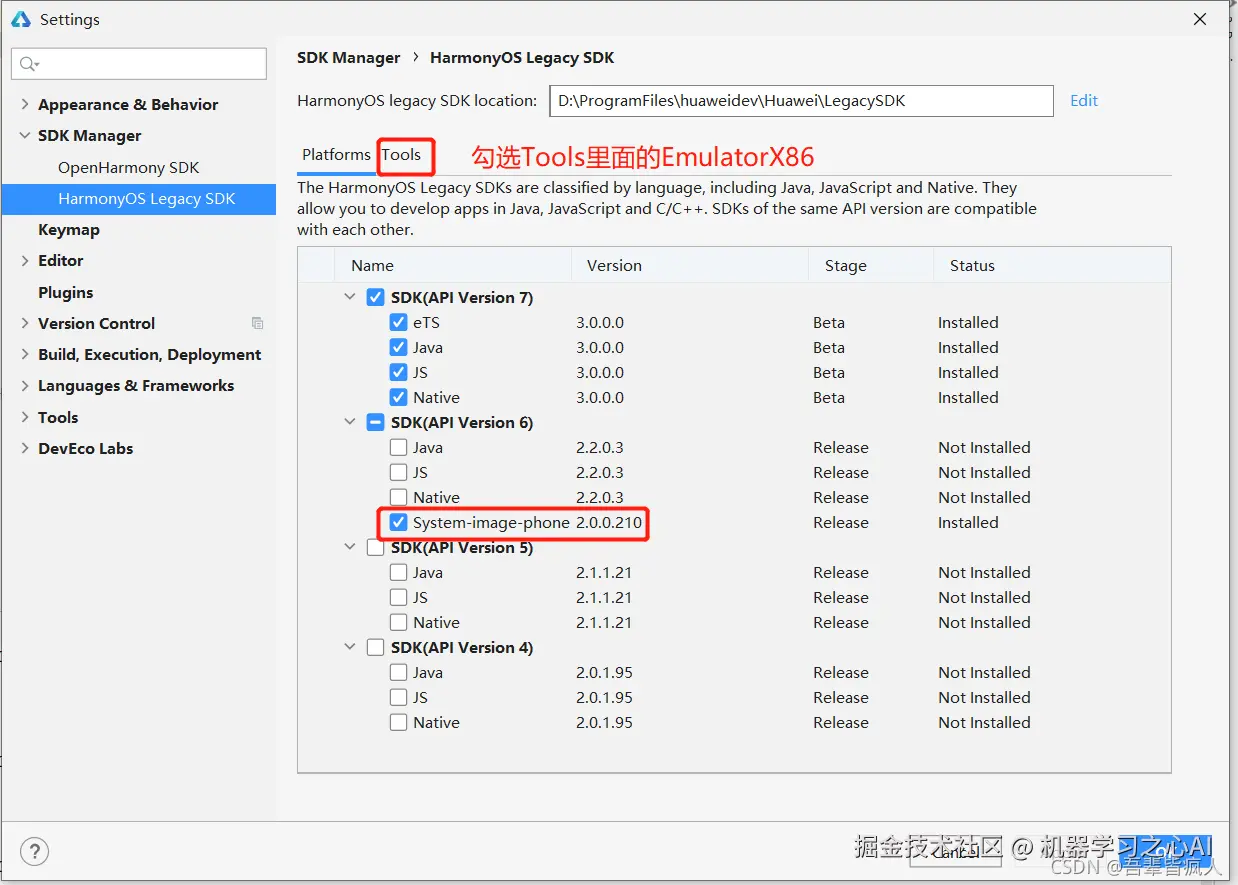Click Release stage in System-image-phone row

841,522
